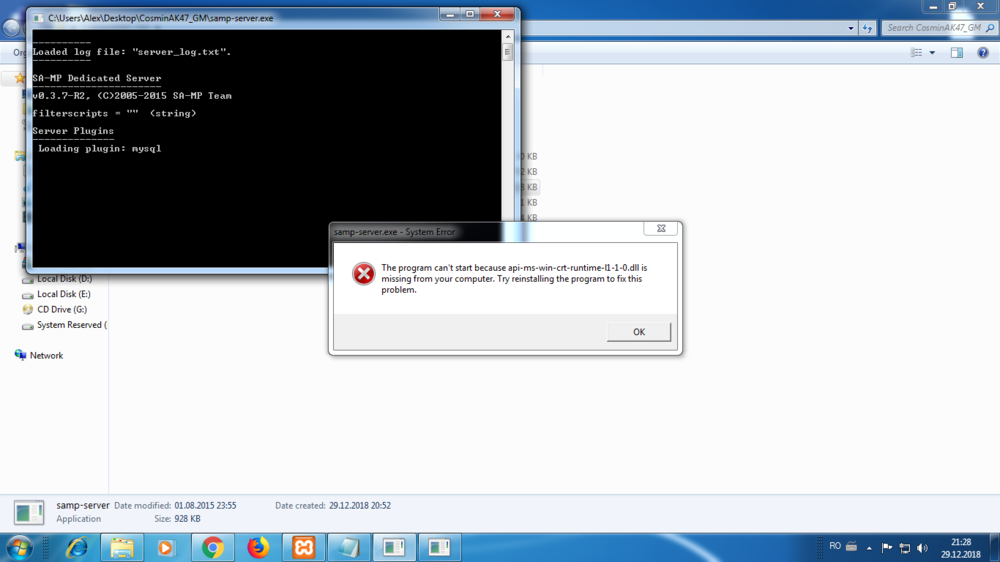Viewport: 1000px width, 562px height.
Task: Open Windows Media Player from the taskbar
Action: click(x=166, y=547)
